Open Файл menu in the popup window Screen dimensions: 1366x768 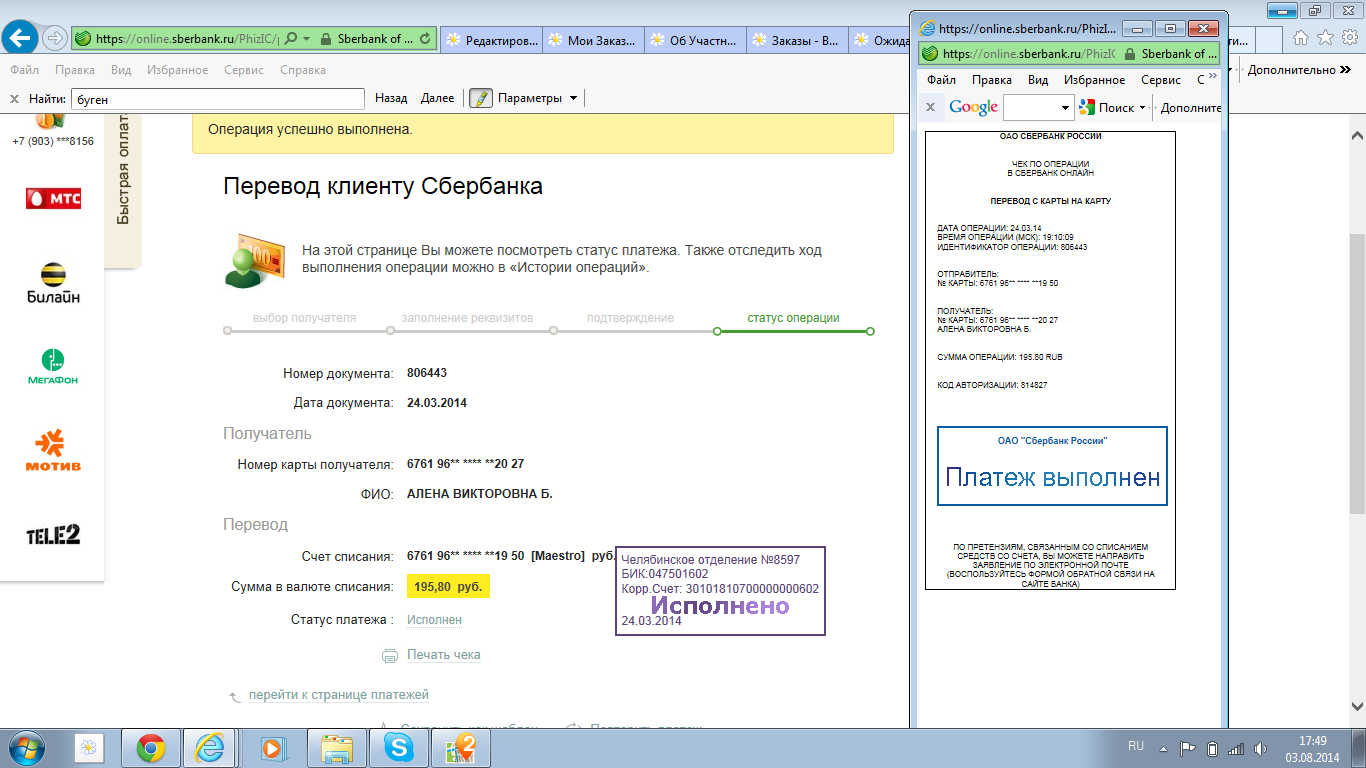[x=941, y=80]
